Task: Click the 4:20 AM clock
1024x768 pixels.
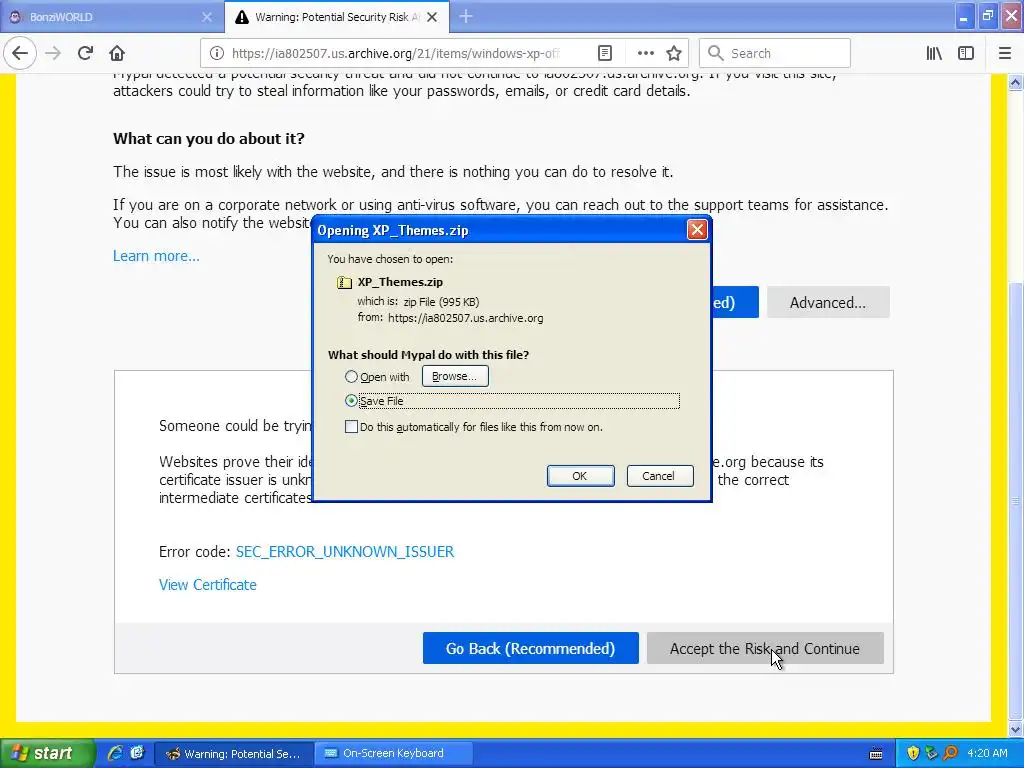Action: coord(987,754)
